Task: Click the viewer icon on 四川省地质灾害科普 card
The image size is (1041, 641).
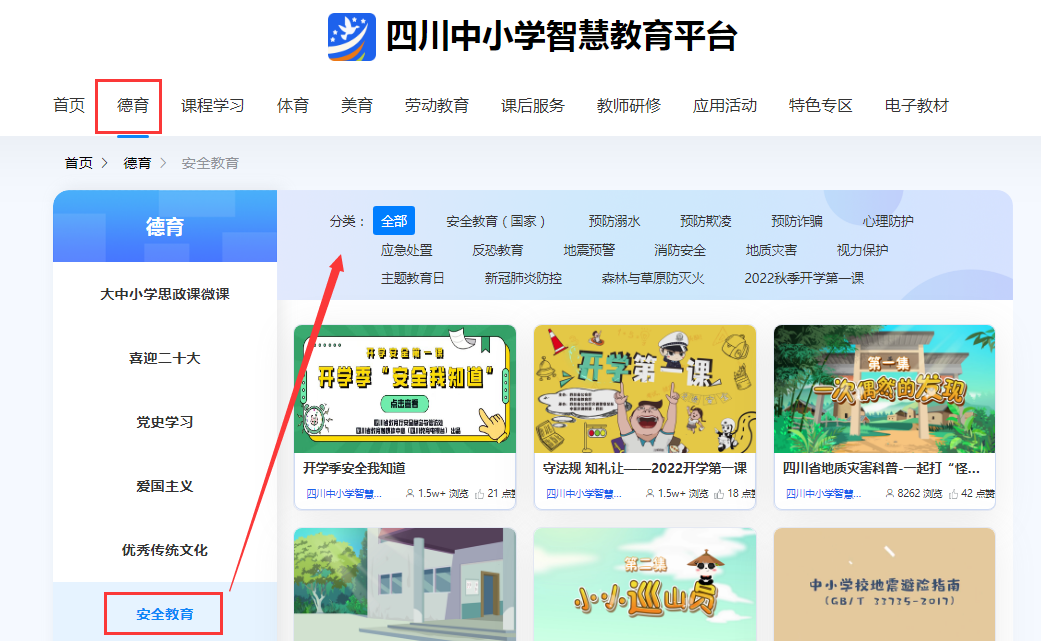Action: point(890,494)
